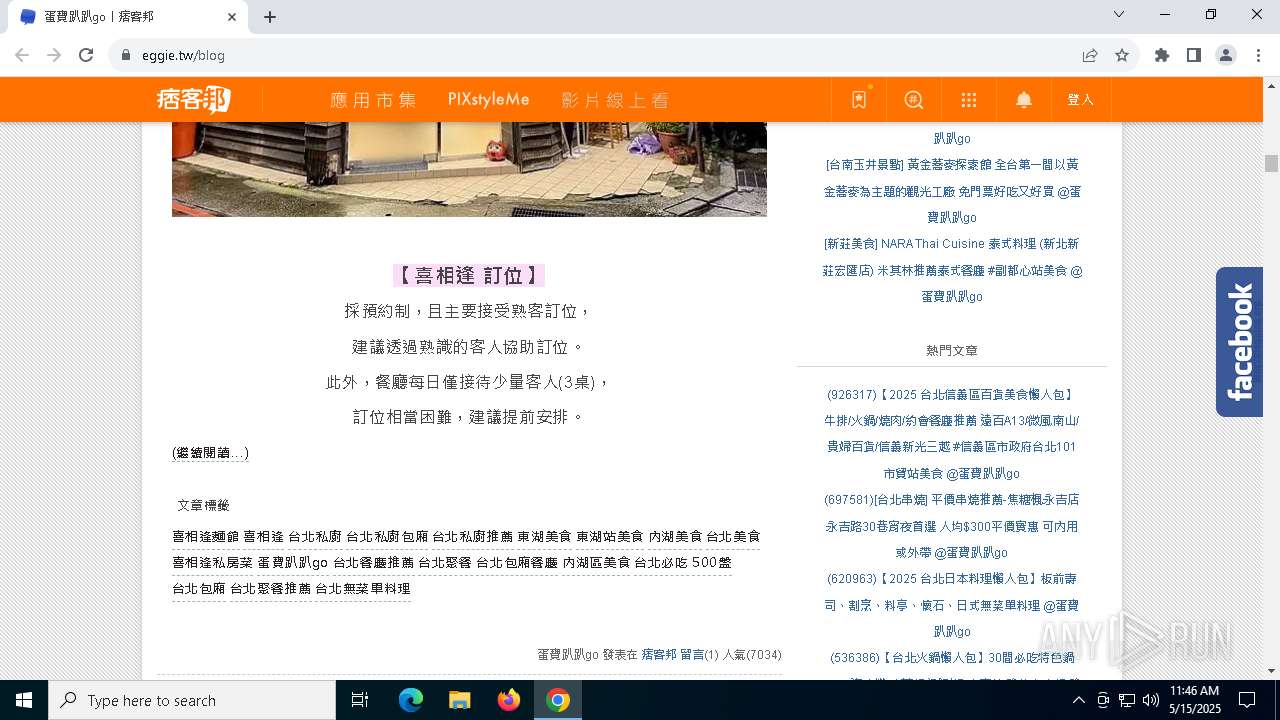Open the Windows Start menu
The width and height of the screenshot is (1280, 720).
[x=24, y=700]
